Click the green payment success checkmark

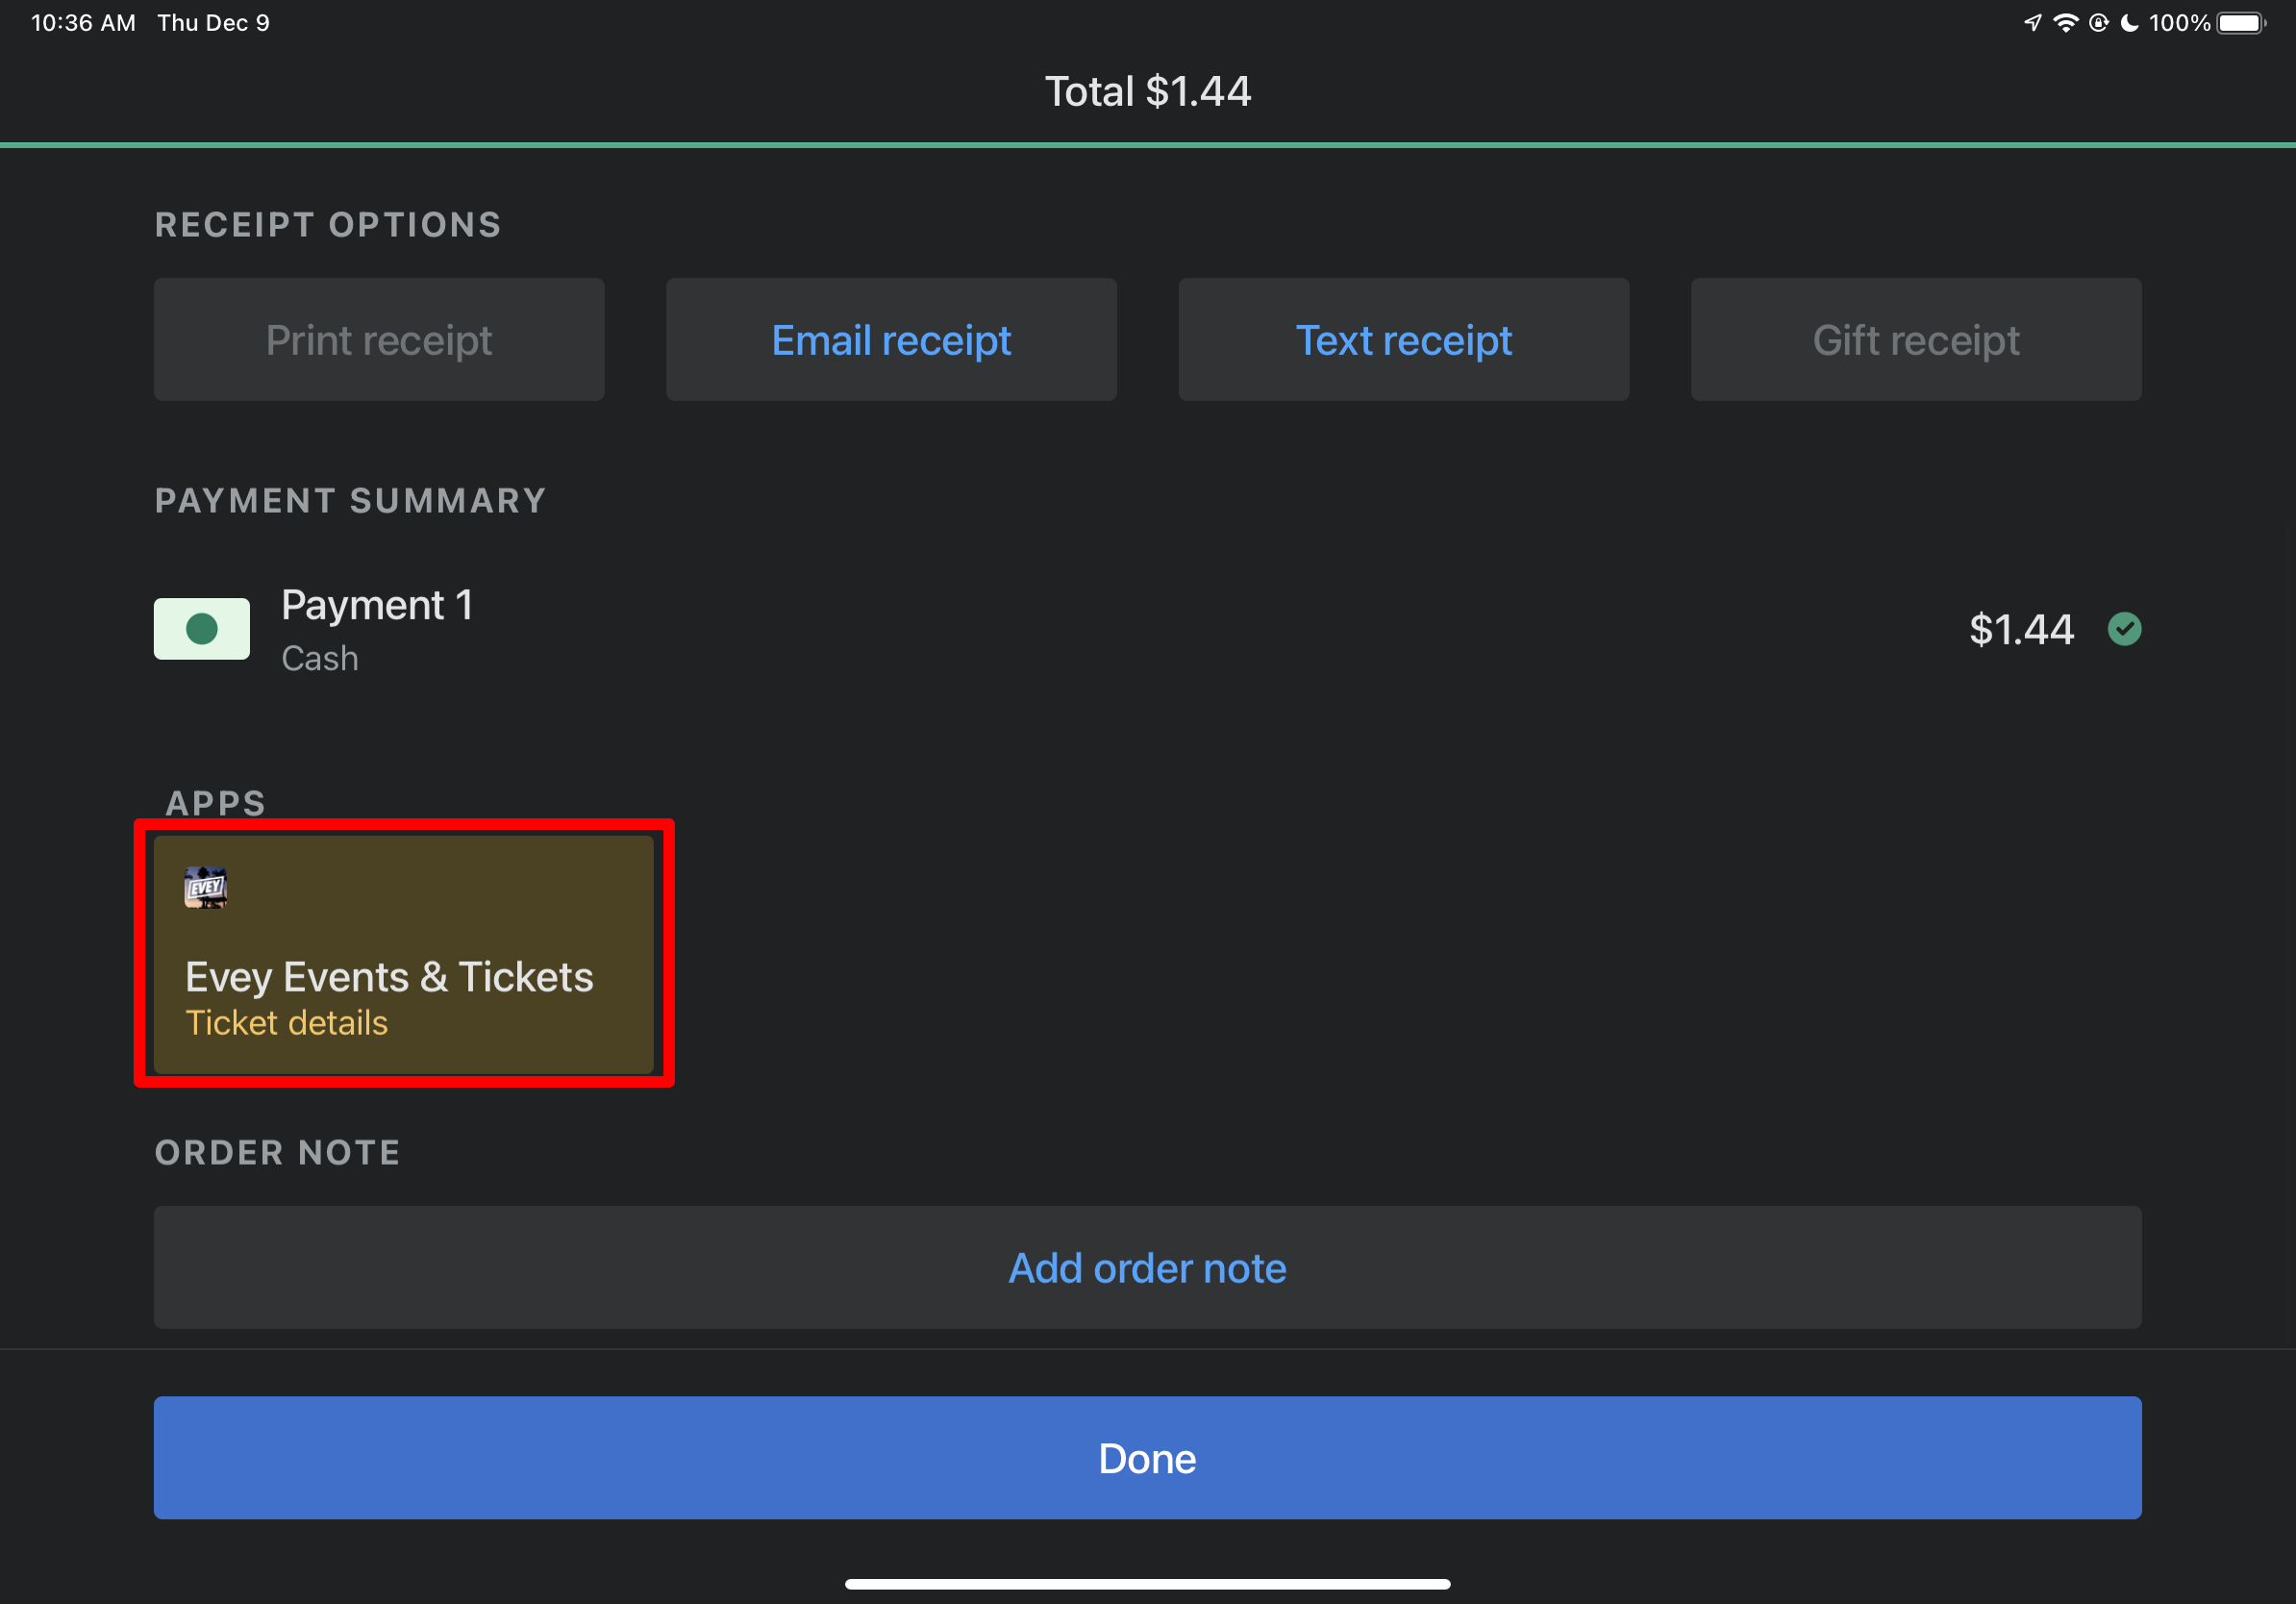coord(2124,629)
